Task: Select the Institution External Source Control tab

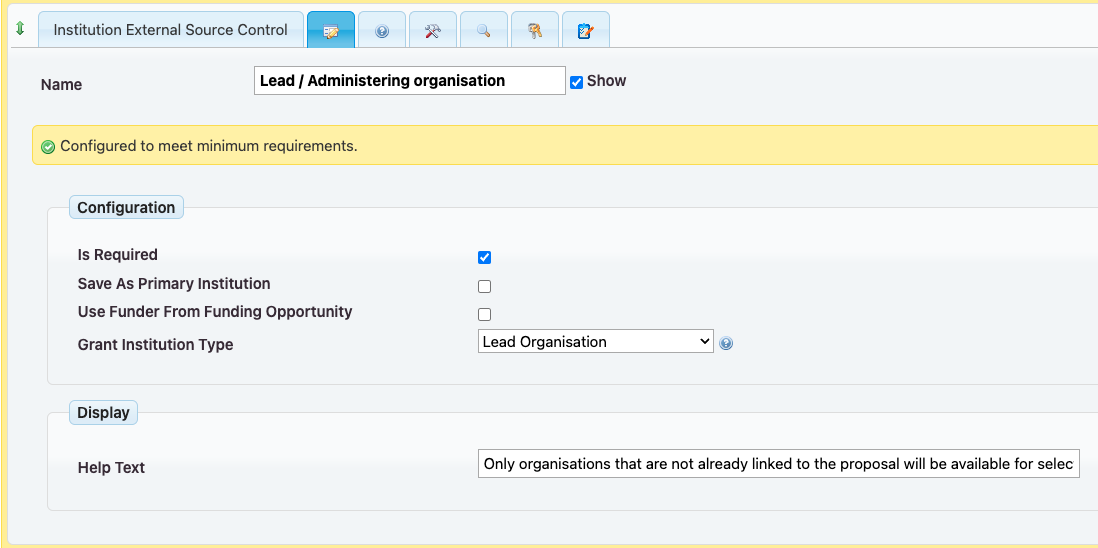Action: (170, 30)
